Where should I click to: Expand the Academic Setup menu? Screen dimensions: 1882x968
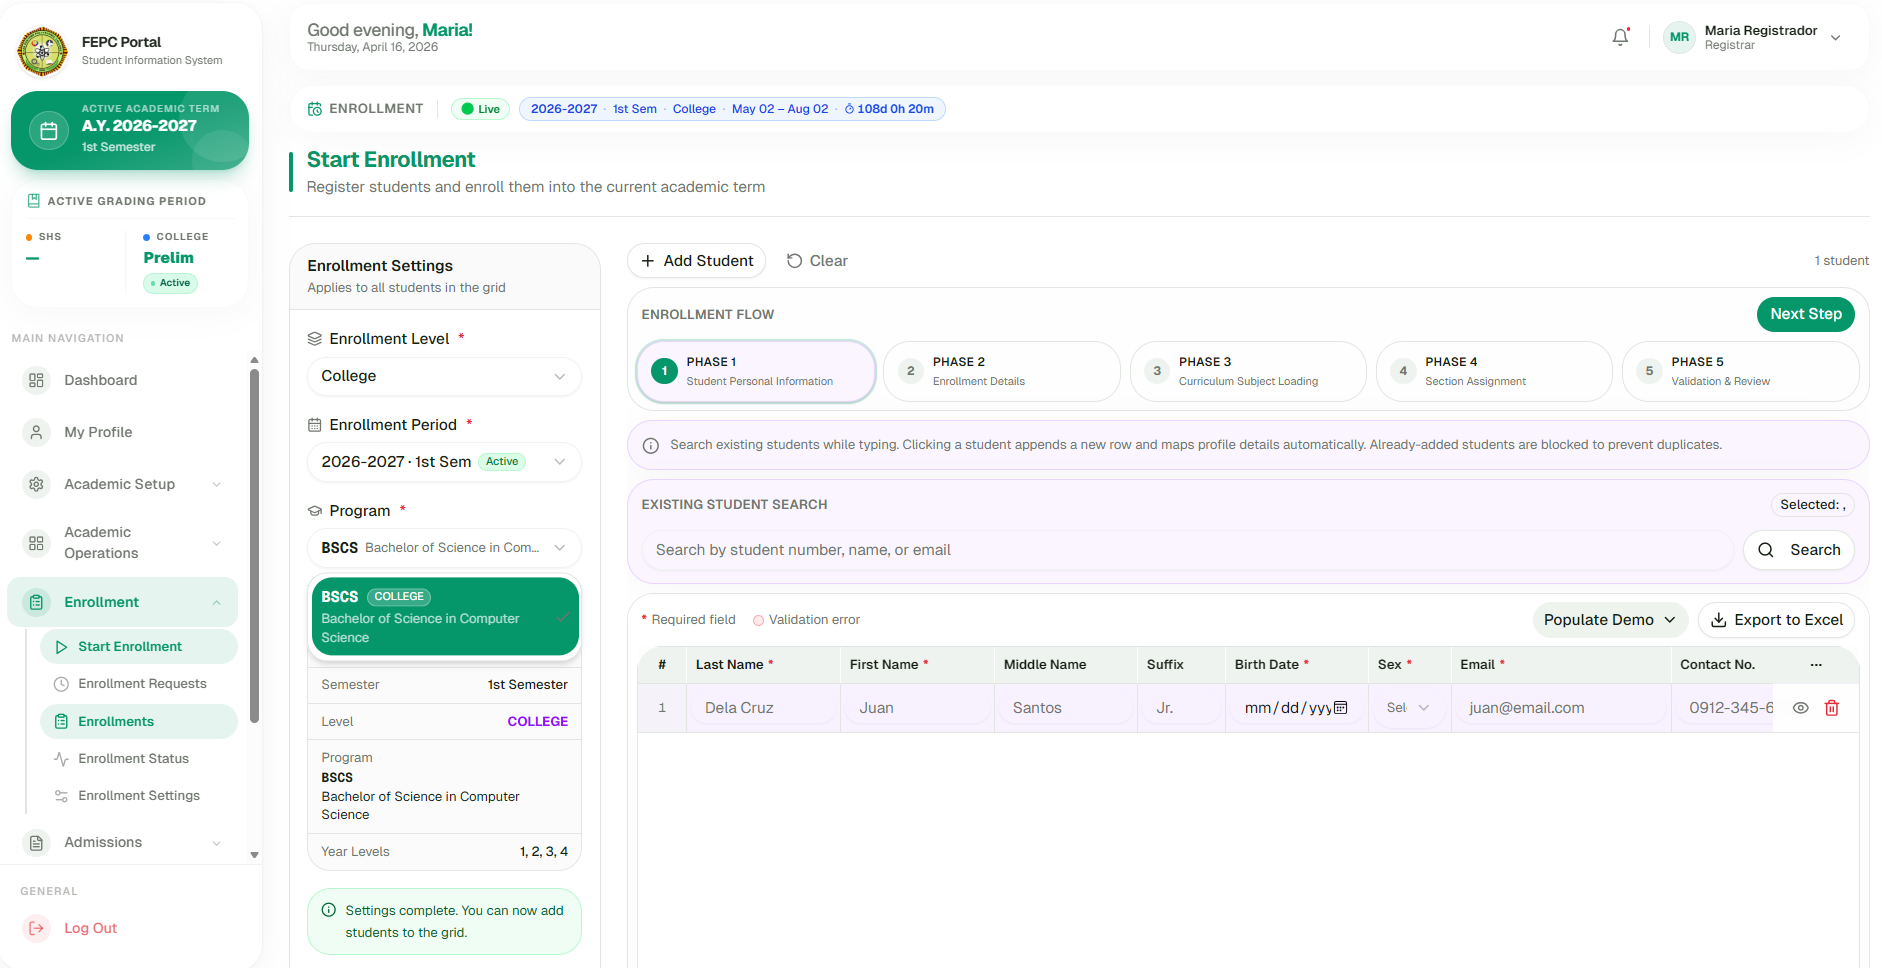click(x=122, y=484)
